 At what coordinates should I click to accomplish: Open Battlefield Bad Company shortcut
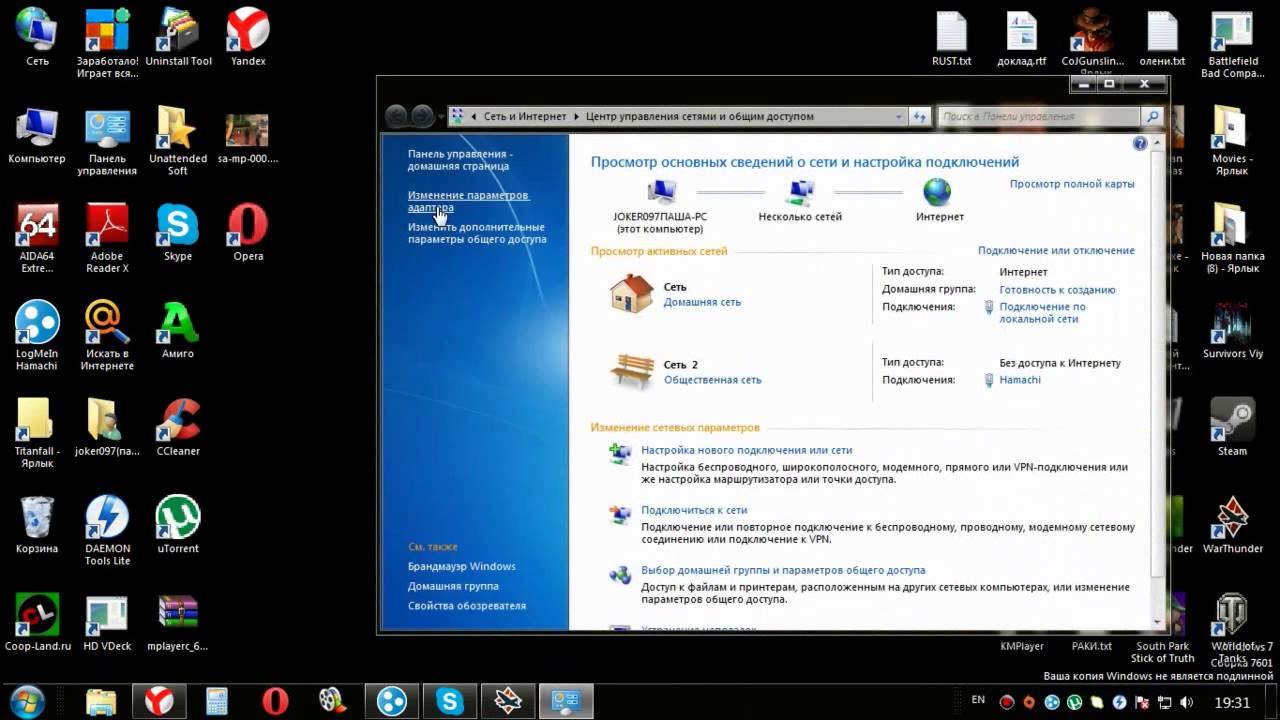(1232, 43)
